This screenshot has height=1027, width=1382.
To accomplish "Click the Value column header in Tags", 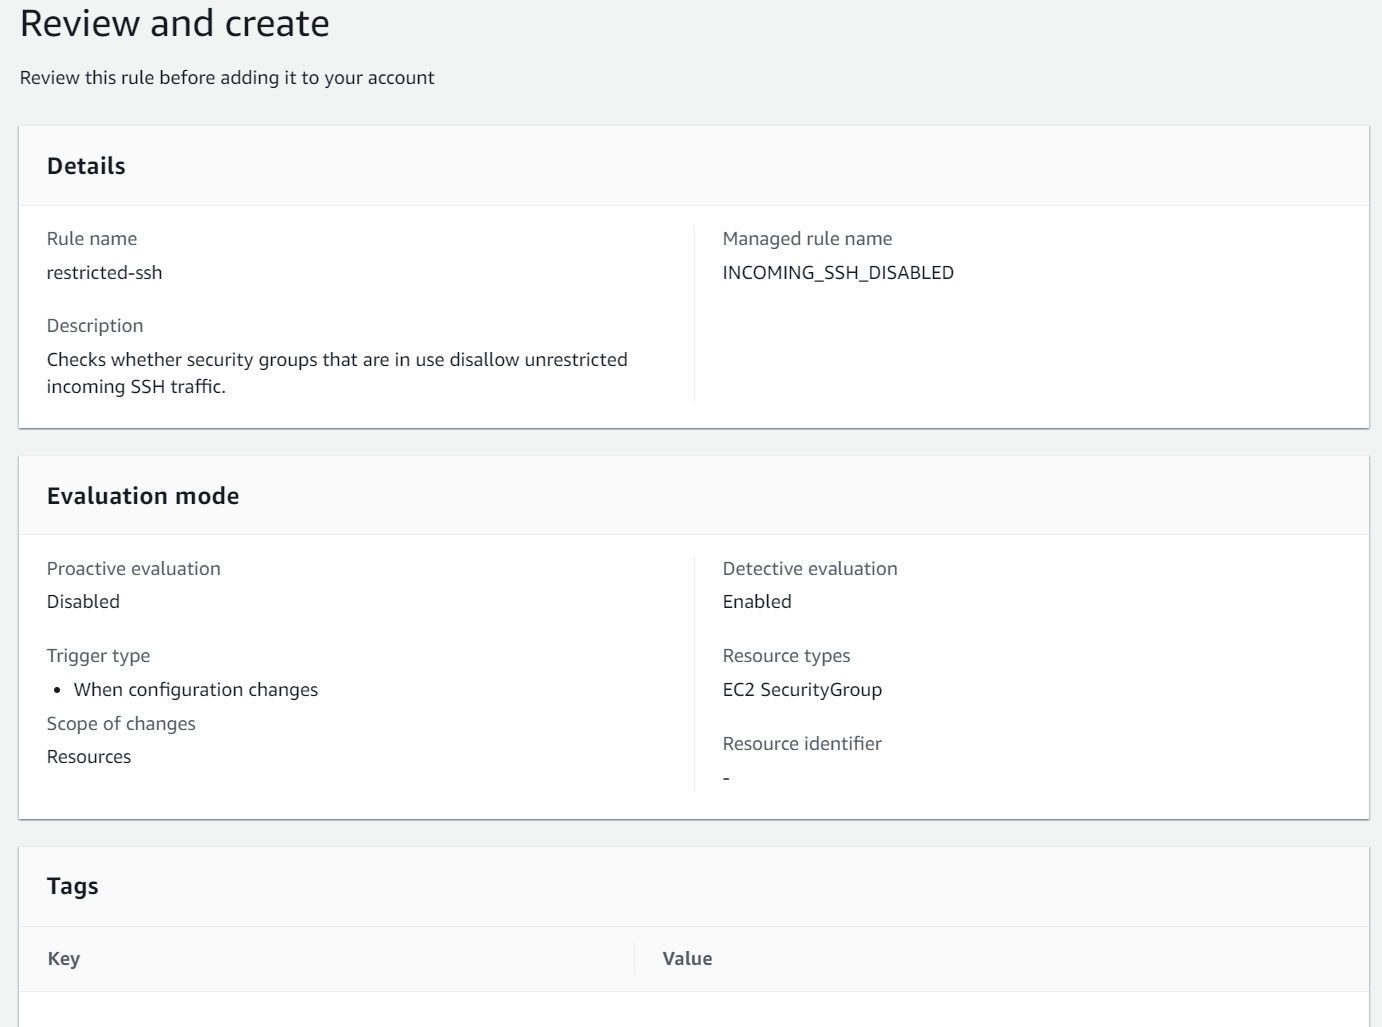I will (x=687, y=959).
